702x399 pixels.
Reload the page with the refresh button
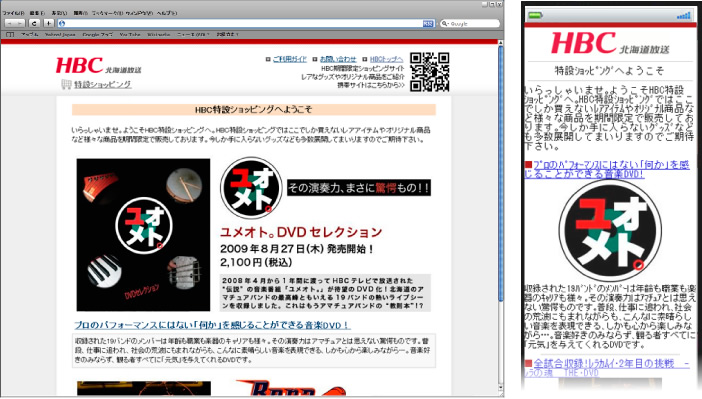[x=34, y=23]
